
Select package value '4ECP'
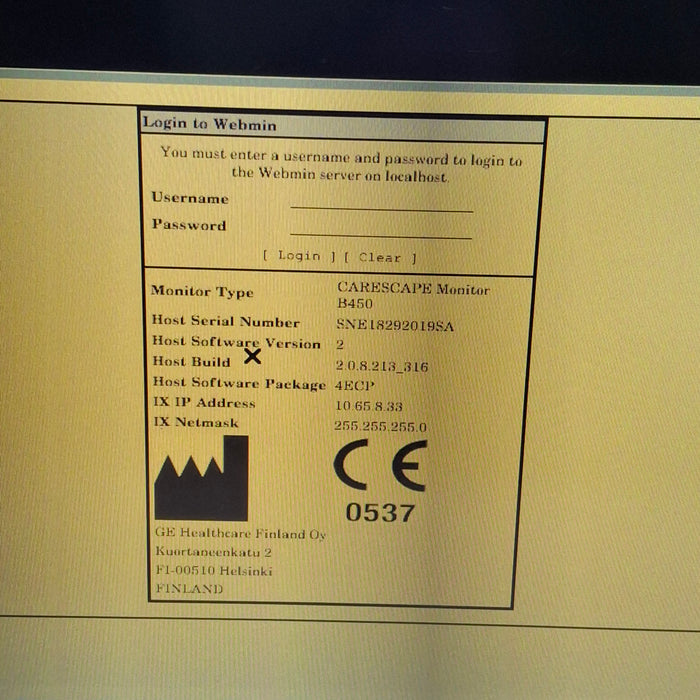pyautogui.click(x=354, y=385)
